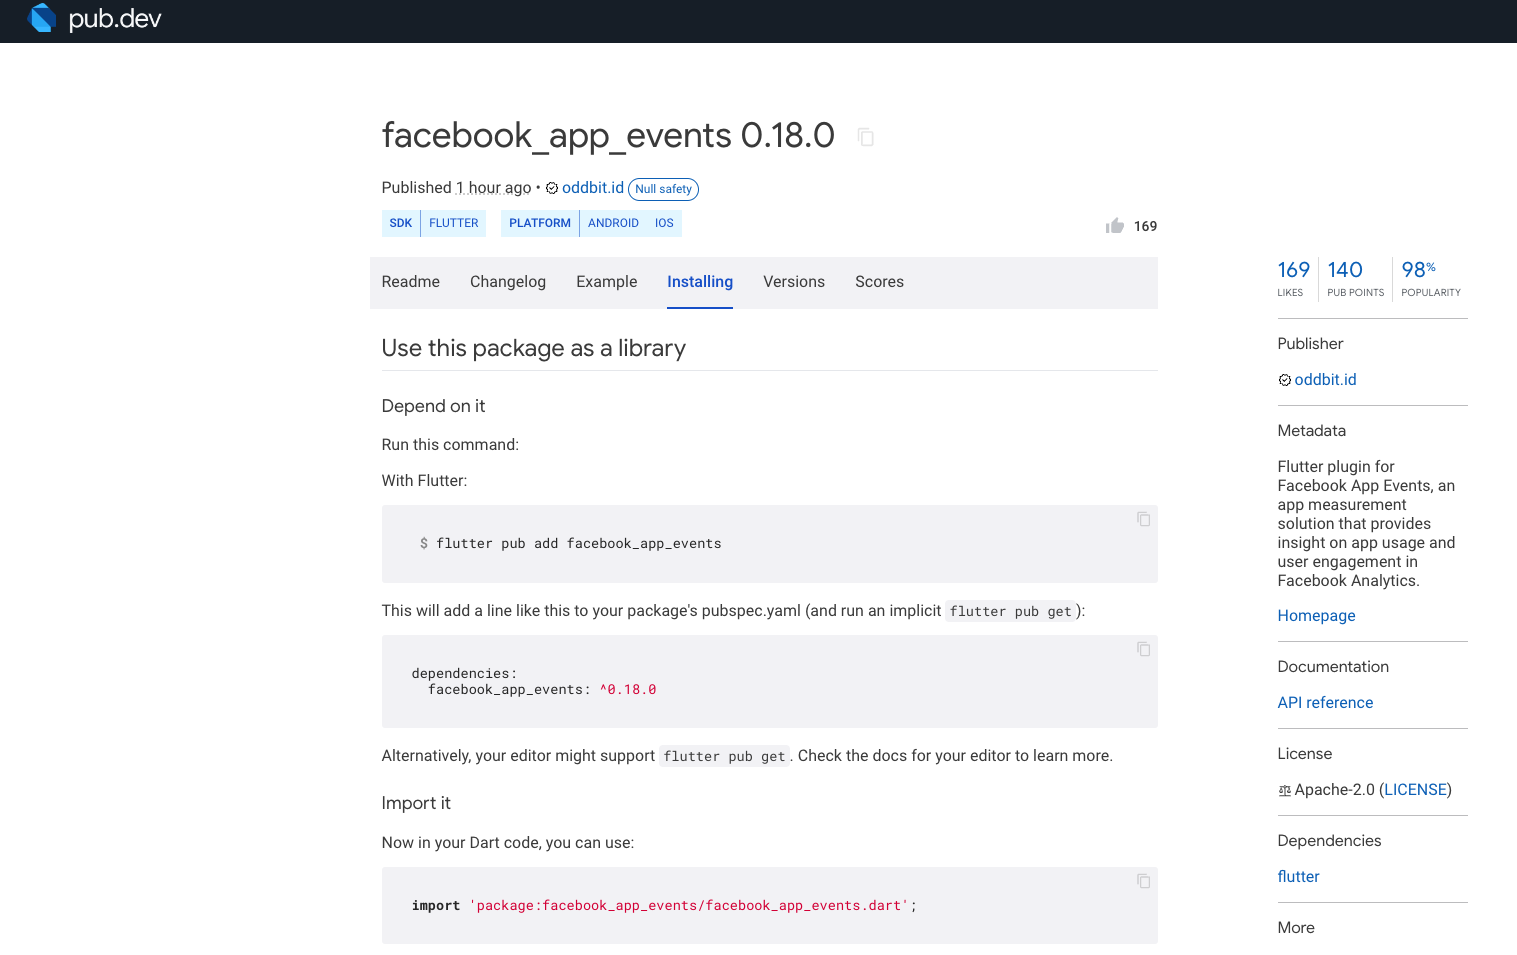
Task: Click the SDK tag label
Action: [x=401, y=223]
